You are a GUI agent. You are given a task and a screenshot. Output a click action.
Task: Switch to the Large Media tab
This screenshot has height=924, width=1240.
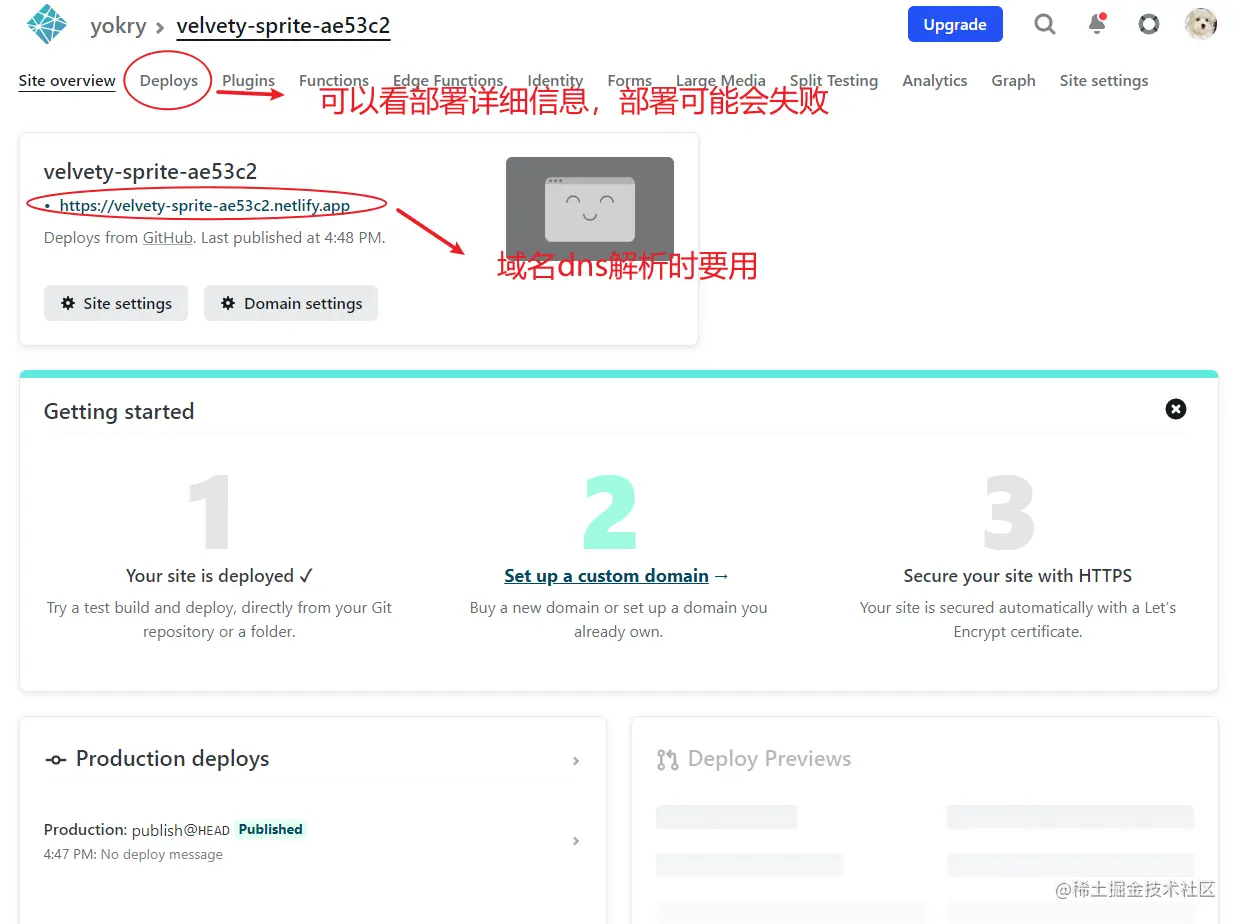click(721, 81)
